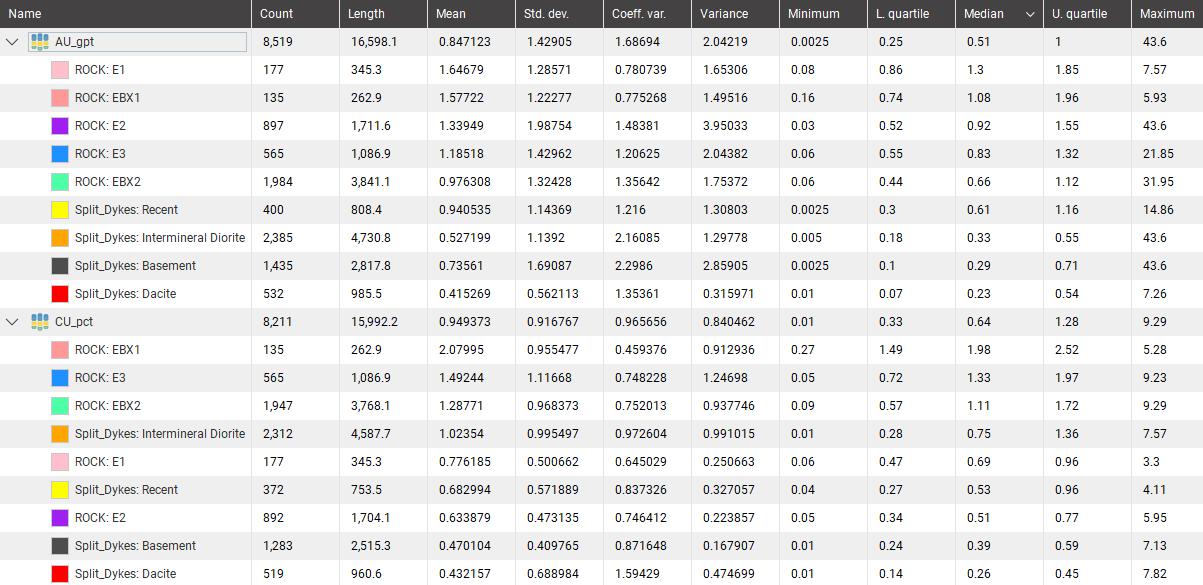The height and width of the screenshot is (585, 1203).
Task: Click the AU_gpt dataset icon
Action: click(40, 42)
